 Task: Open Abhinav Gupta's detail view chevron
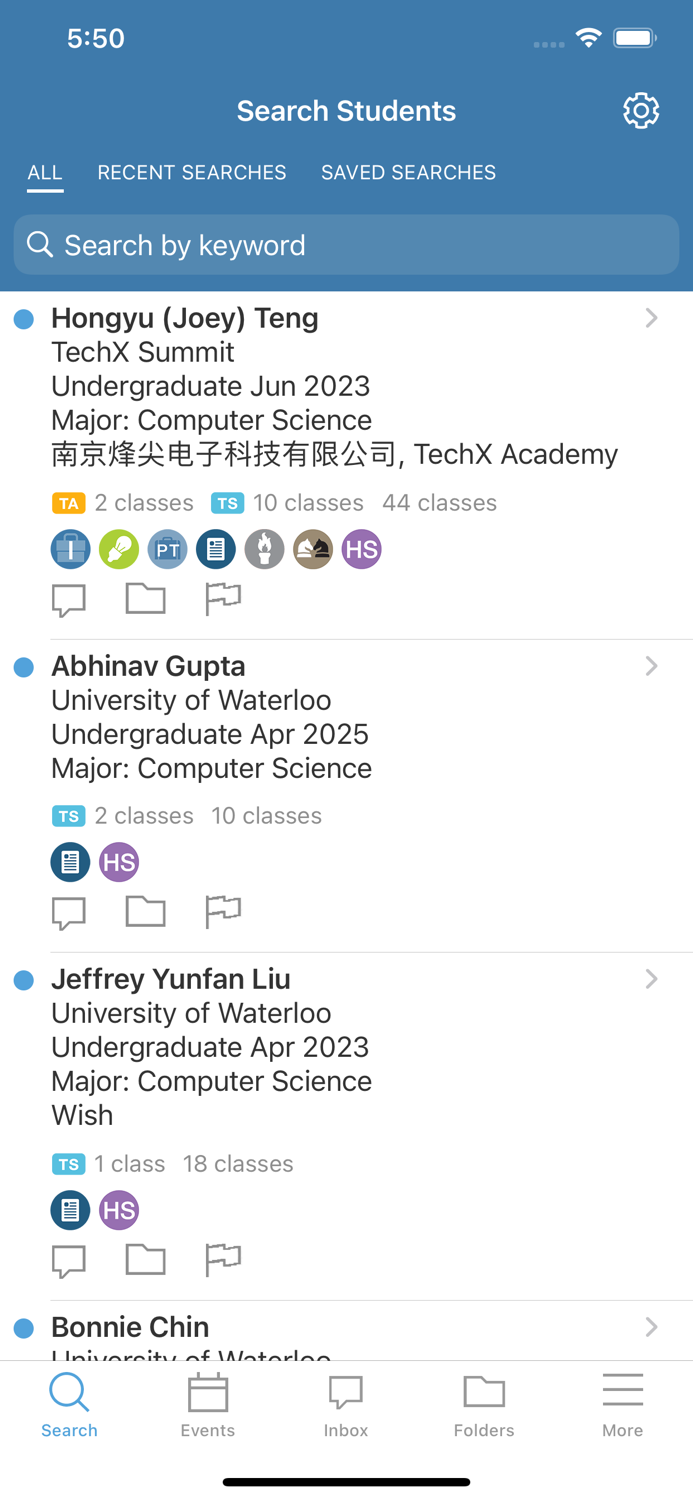[x=652, y=665]
